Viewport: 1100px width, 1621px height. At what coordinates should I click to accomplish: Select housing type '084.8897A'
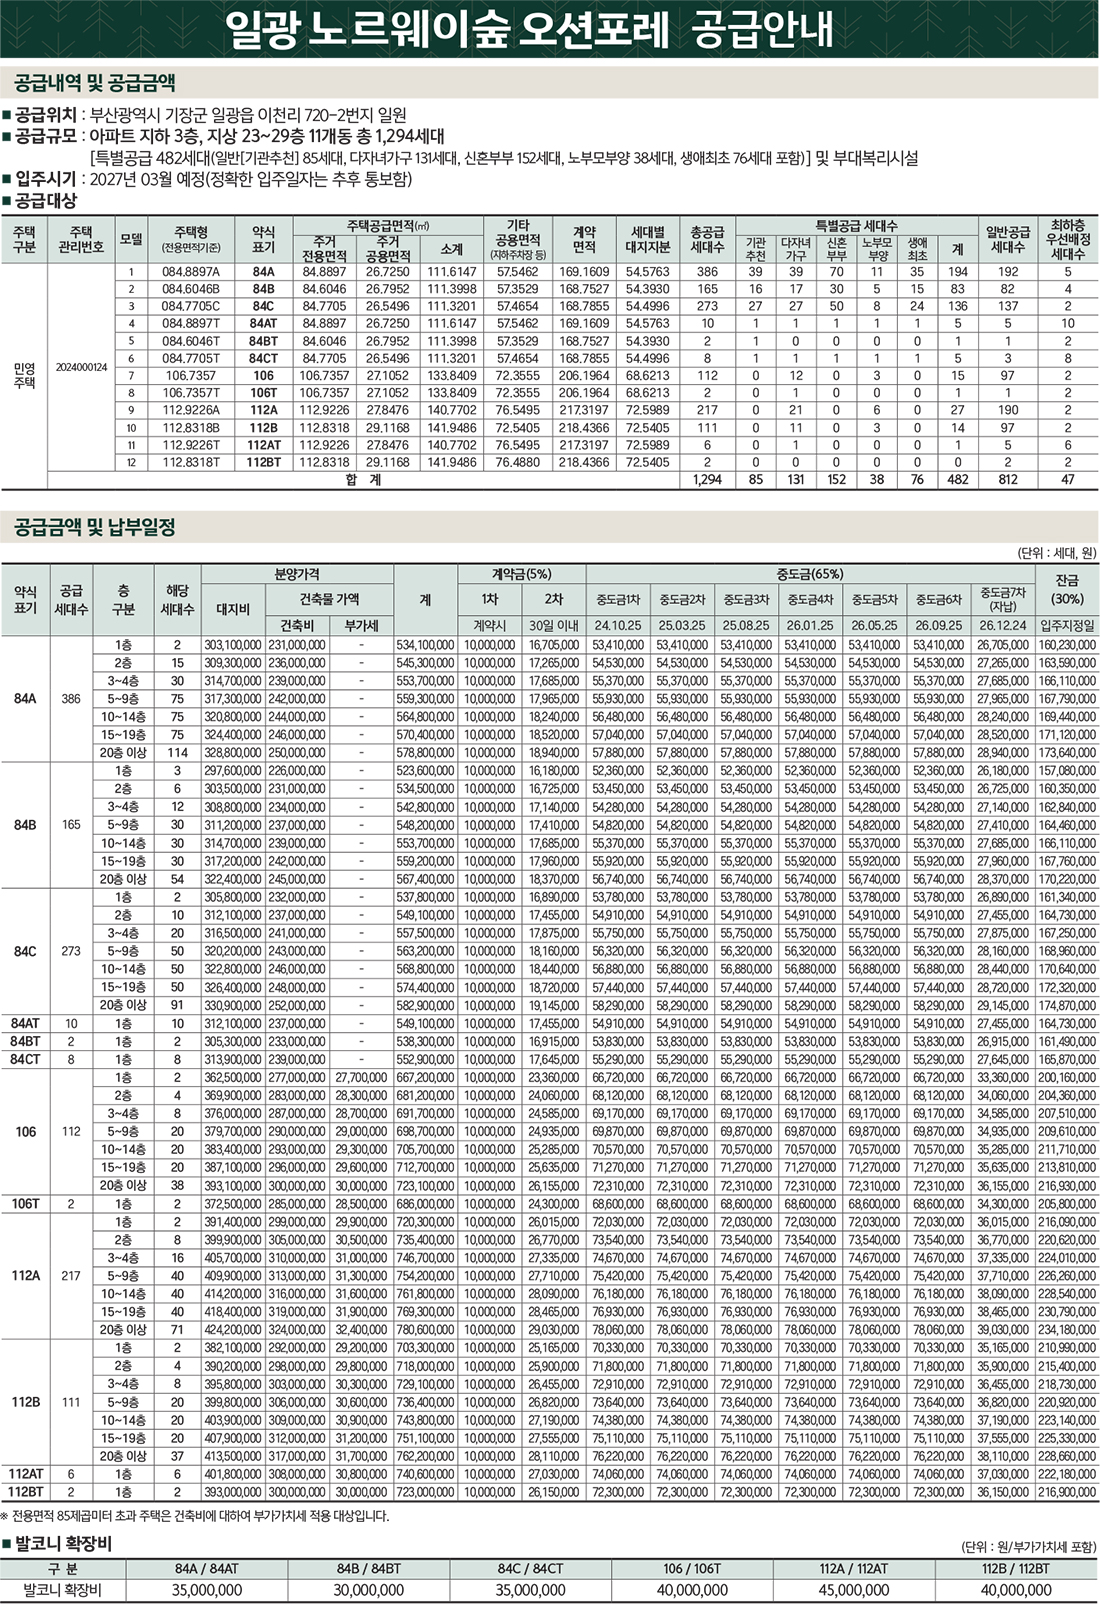pos(191,272)
